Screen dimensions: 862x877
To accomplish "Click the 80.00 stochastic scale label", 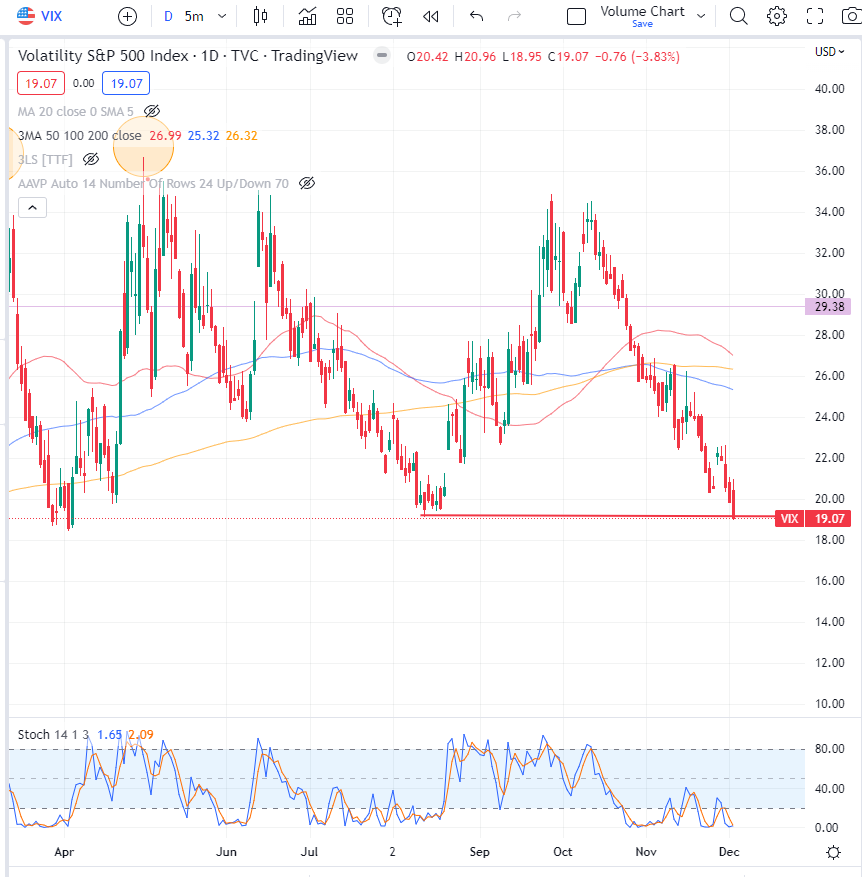I will coord(830,749).
